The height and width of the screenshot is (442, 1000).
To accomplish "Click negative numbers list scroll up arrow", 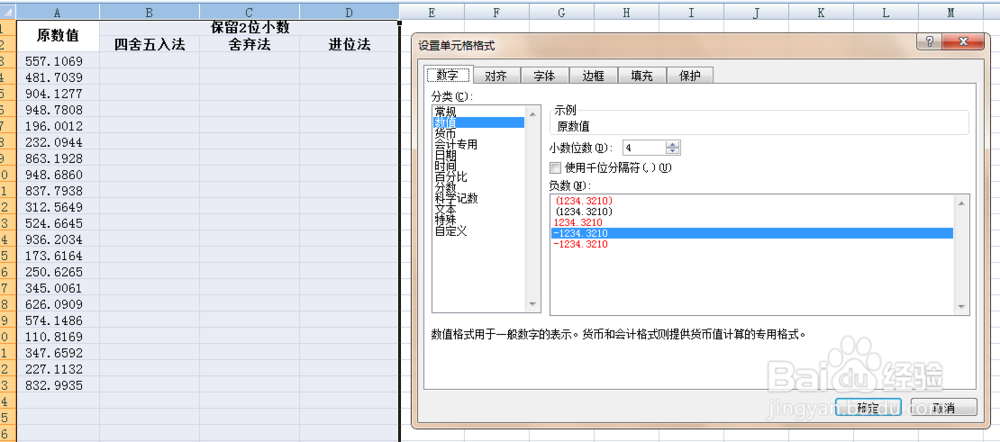I will 961,202.
